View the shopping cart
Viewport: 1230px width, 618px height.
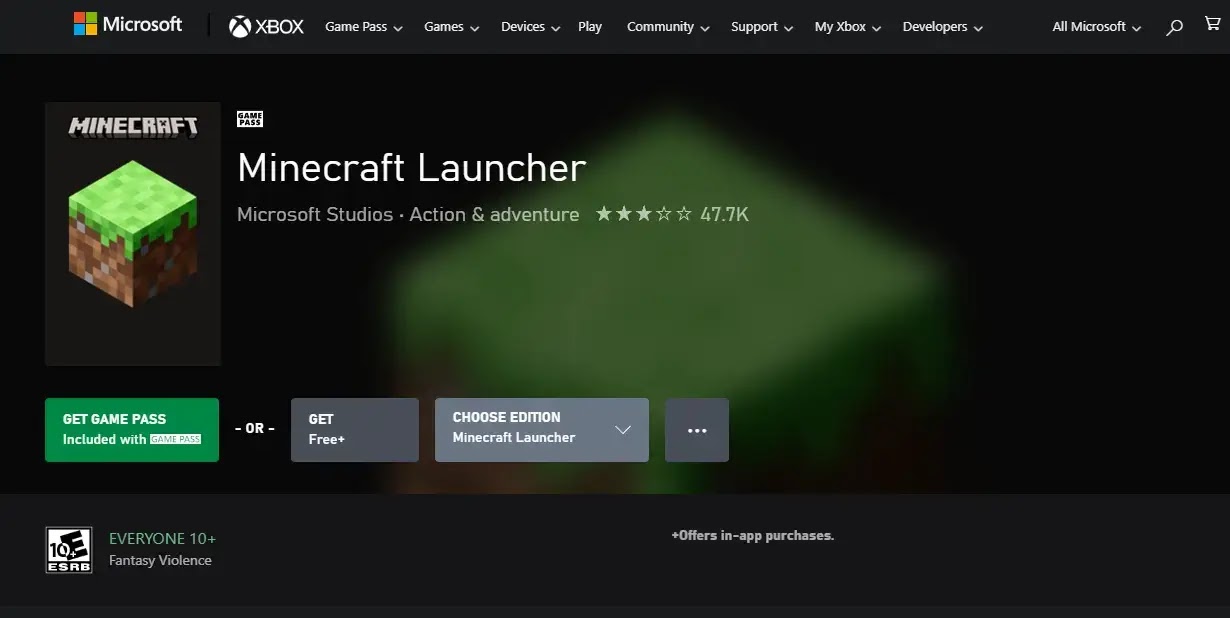click(x=1212, y=25)
